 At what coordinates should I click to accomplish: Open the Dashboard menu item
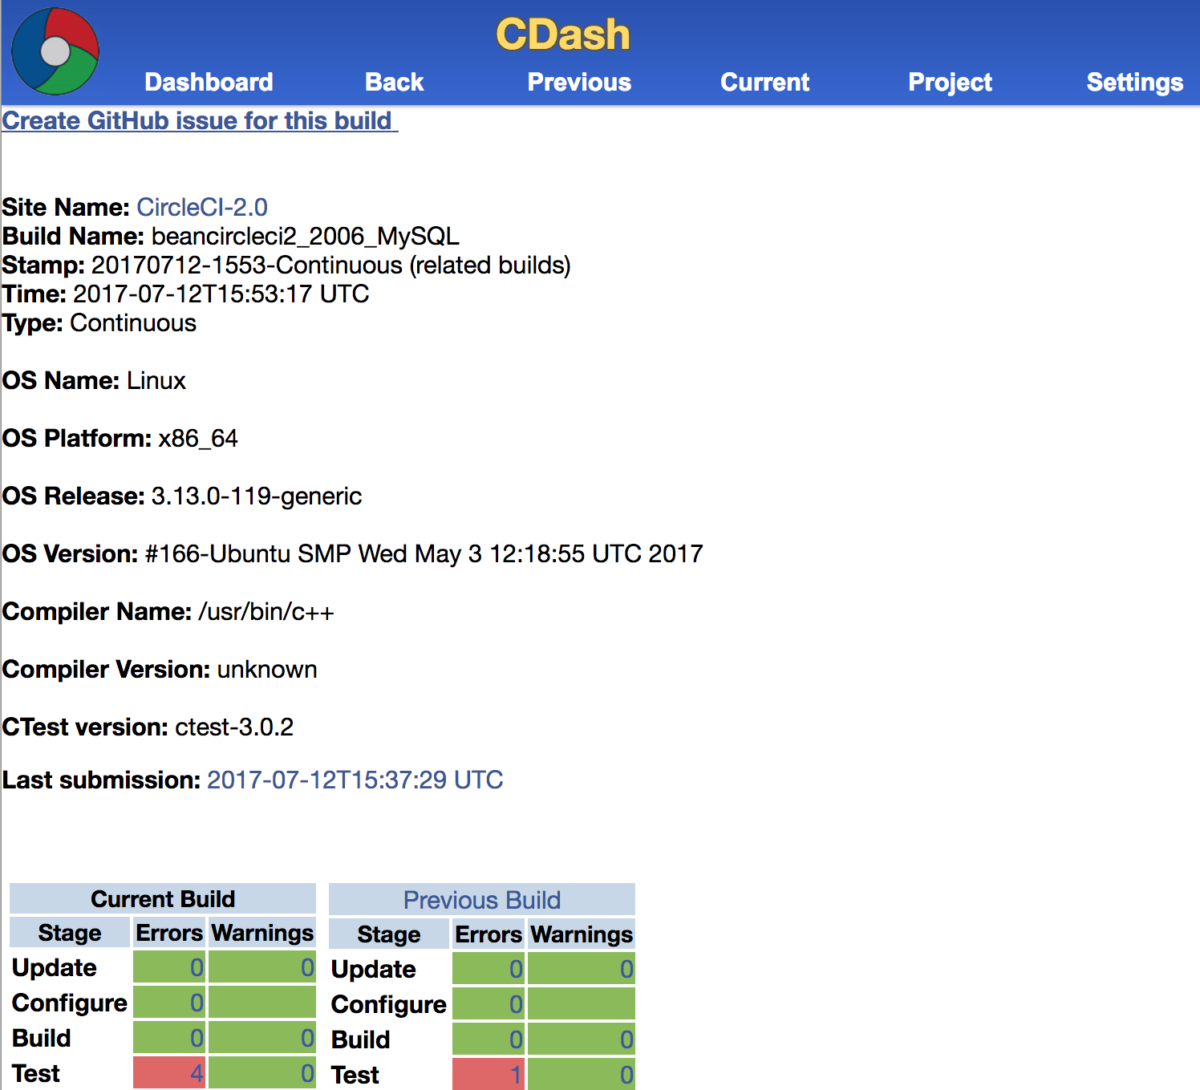[208, 82]
